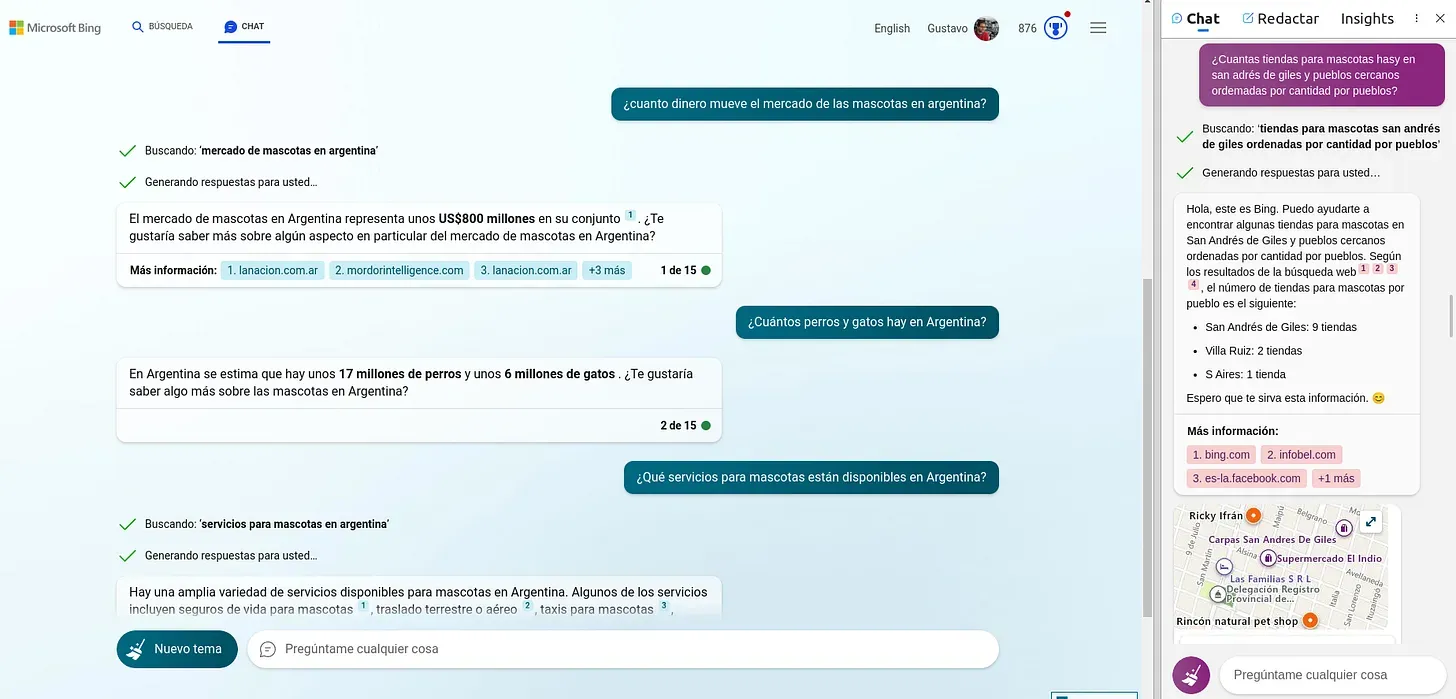
Task: Expand the '+1 más' source list in sidebar
Action: tap(1336, 477)
